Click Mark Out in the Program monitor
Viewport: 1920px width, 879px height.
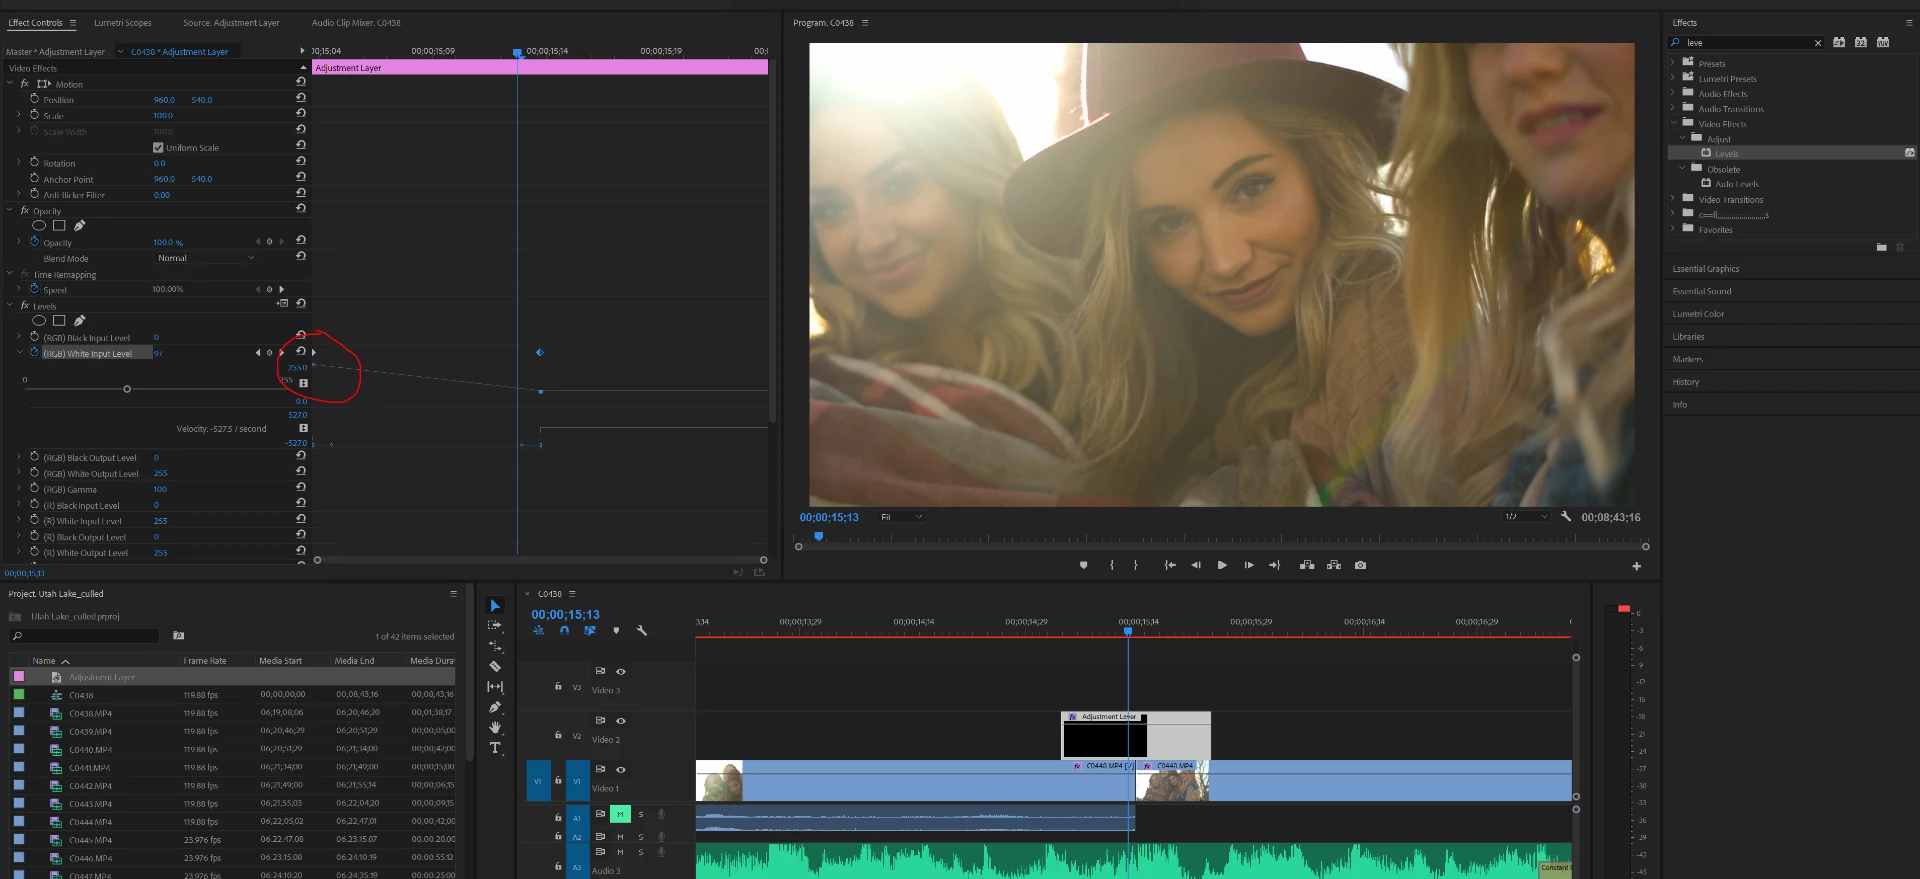(x=1136, y=565)
